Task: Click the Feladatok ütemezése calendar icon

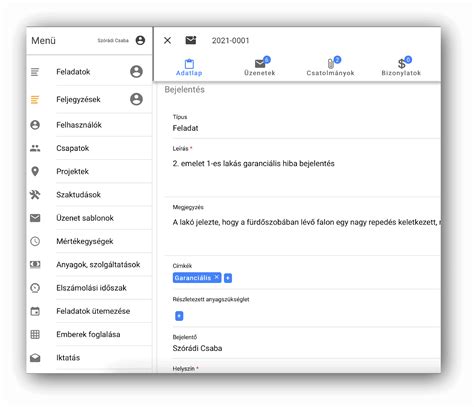Action: click(x=35, y=311)
